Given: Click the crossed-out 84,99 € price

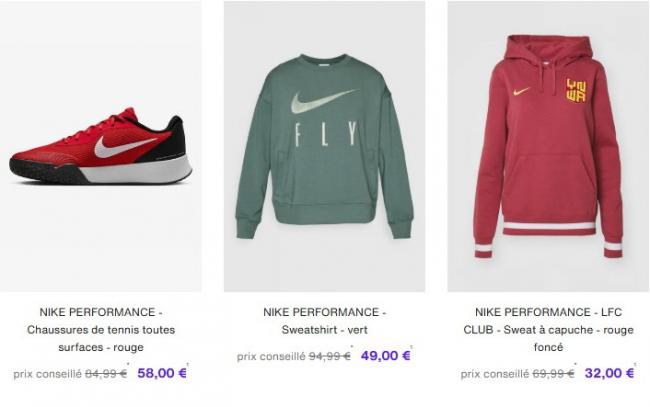Looking at the screenshot, I should (106, 374).
